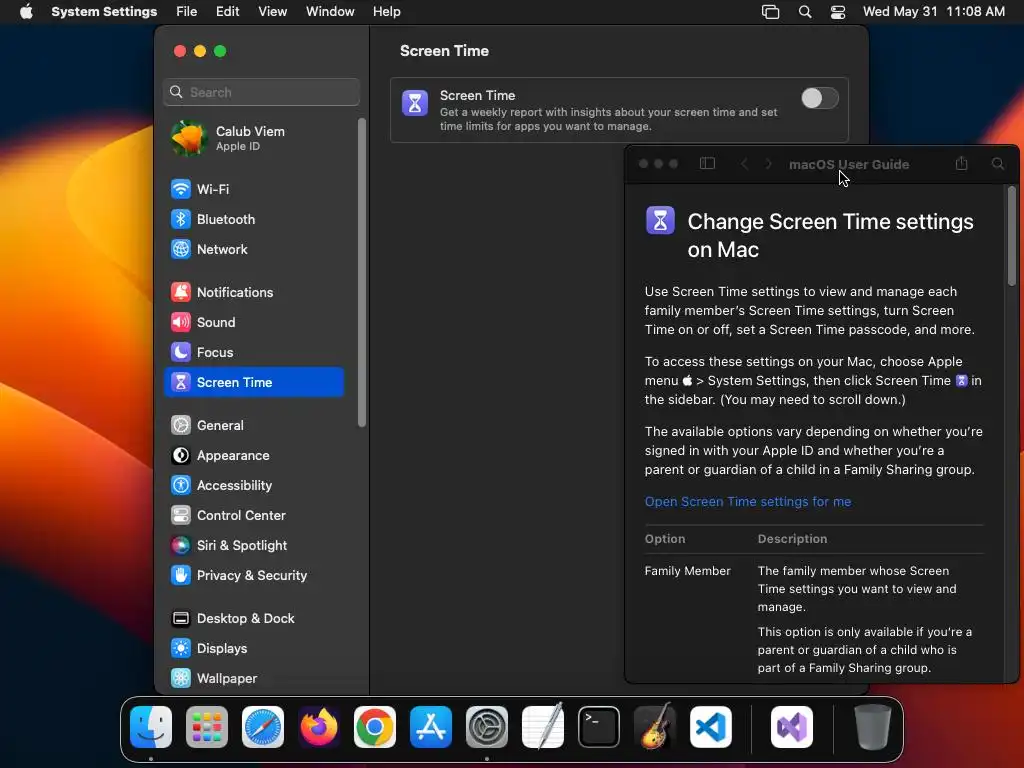Select Network in the sidebar
Viewport: 1024px width, 768px height.
[x=253, y=249]
